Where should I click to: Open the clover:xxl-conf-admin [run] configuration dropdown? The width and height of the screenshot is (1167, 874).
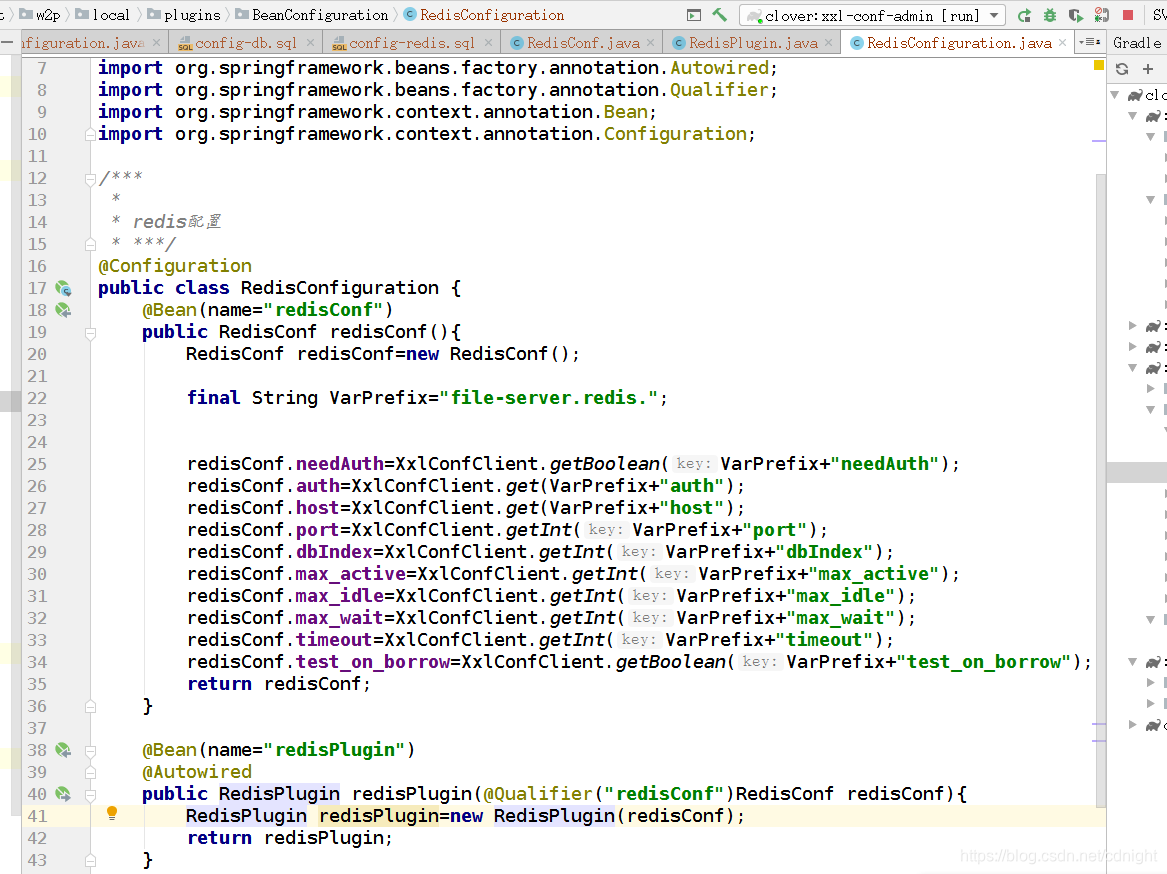click(x=872, y=15)
